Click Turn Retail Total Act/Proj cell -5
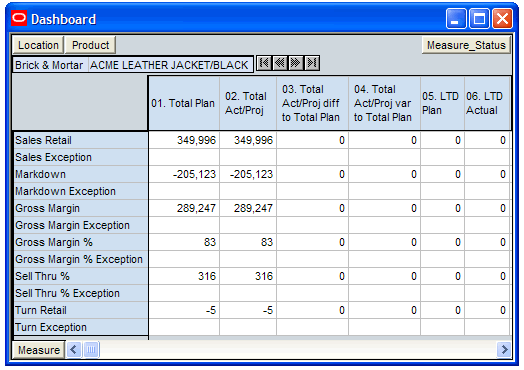The height and width of the screenshot is (370, 524). [x=248, y=310]
